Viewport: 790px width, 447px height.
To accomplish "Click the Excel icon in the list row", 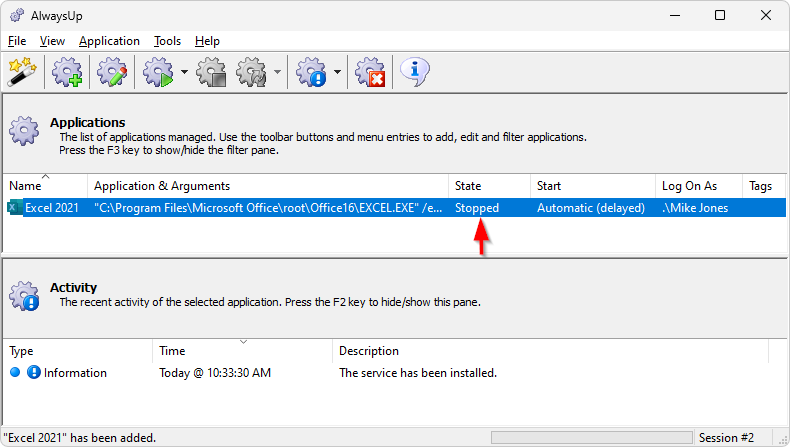I will (x=14, y=208).
